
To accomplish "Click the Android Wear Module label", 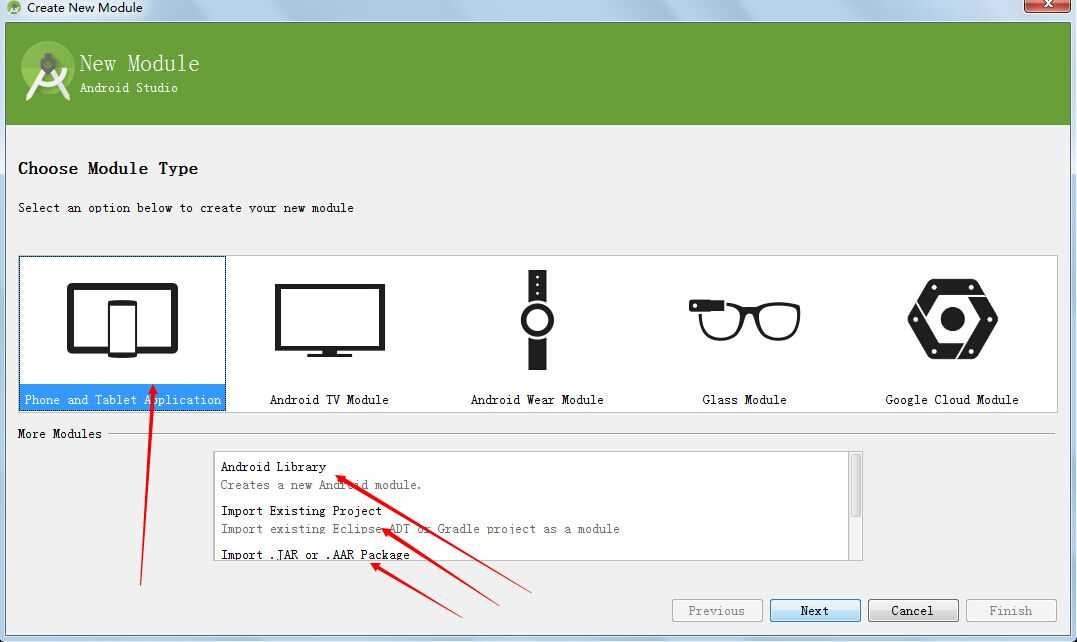I will tap(537, 400).
